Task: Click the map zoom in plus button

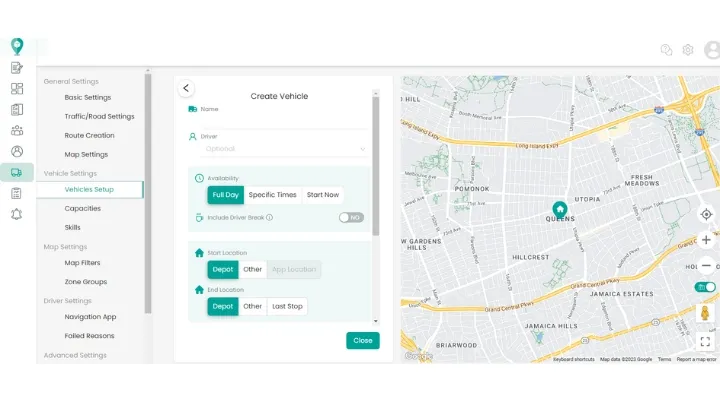Action: [x=706, y=240]
